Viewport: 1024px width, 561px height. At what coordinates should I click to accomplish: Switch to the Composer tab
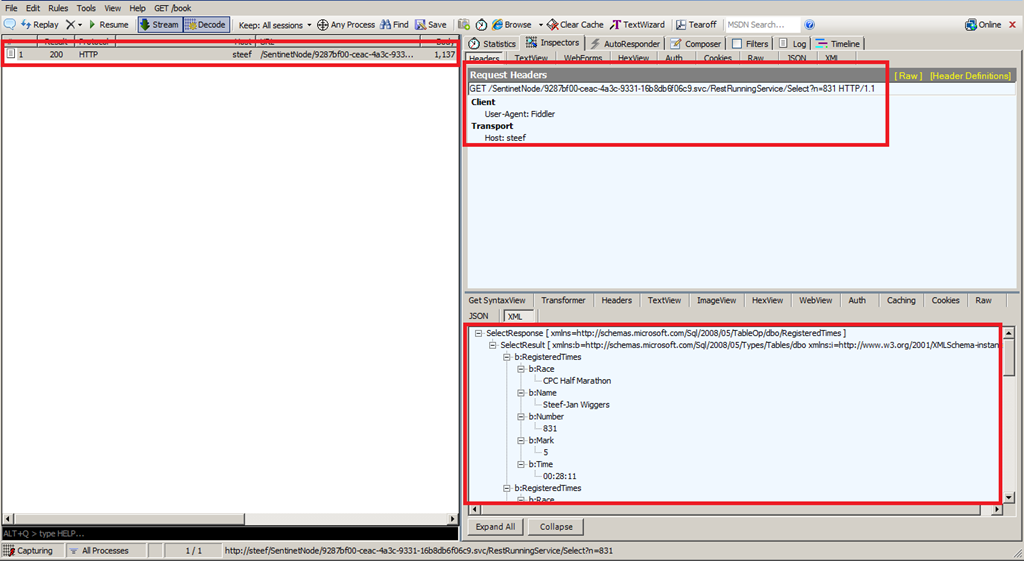coord(696,43)
